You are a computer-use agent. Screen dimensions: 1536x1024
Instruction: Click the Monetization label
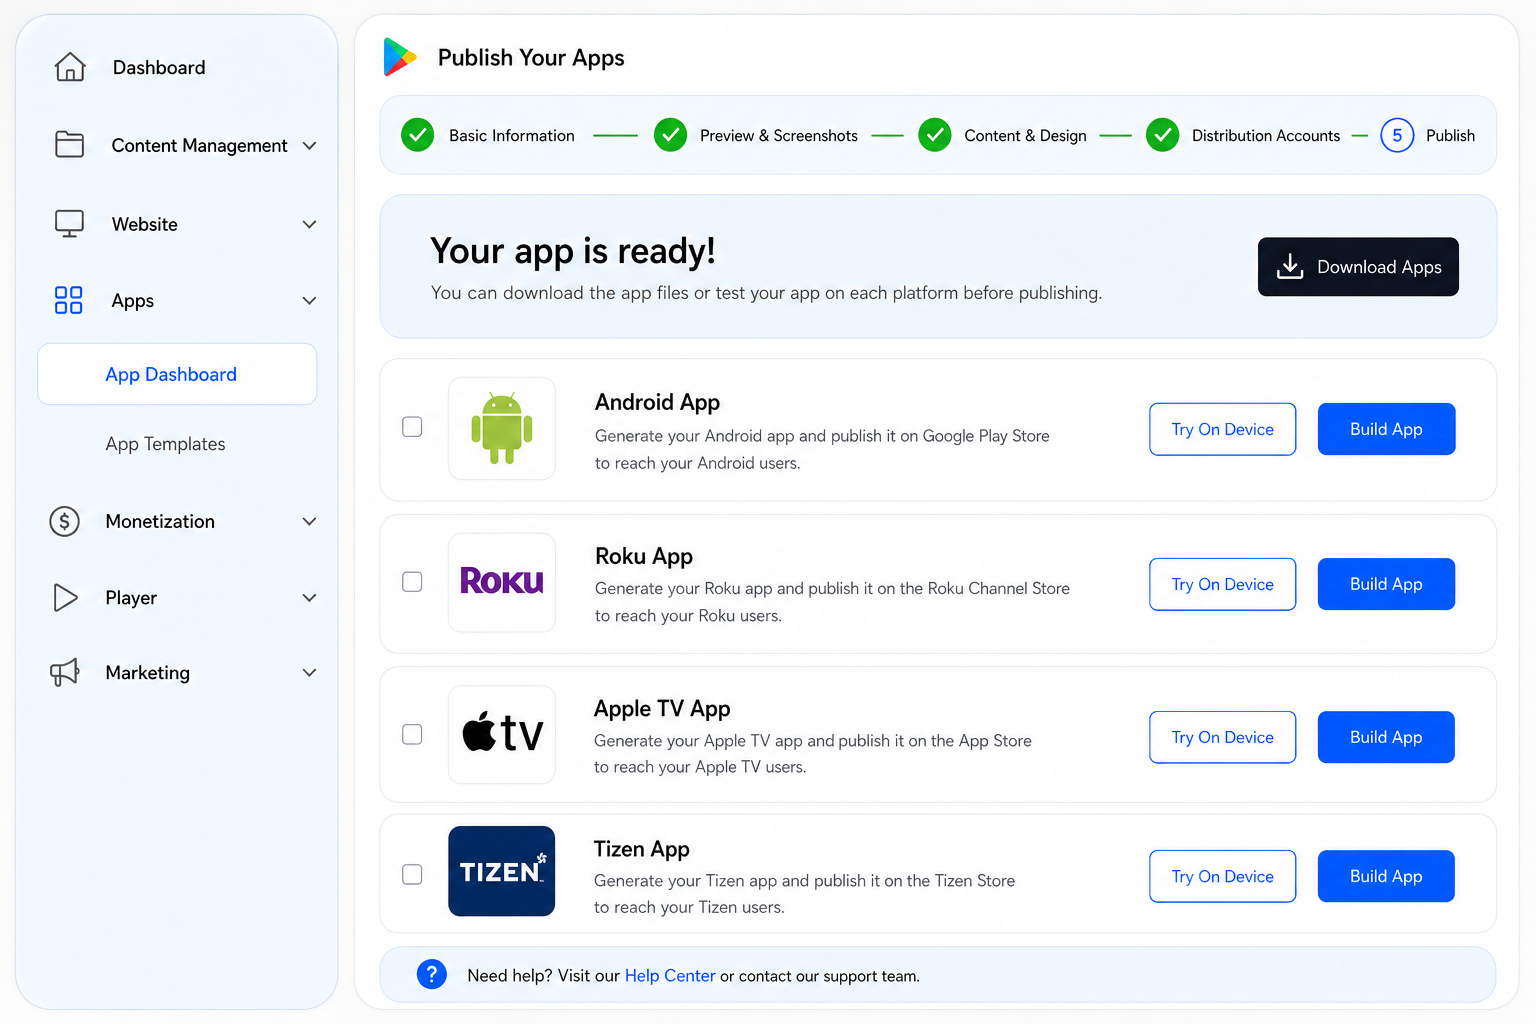coord(160,521)
